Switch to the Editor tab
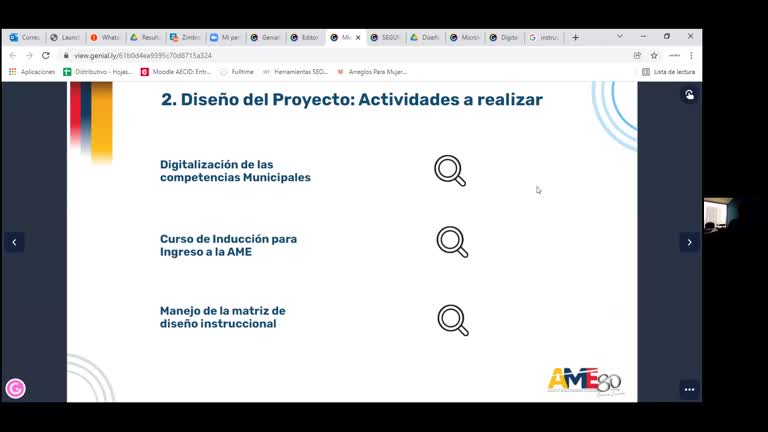The width and height of the screenshot is (768, 432). pyautogui.click(x=305, y=37)
